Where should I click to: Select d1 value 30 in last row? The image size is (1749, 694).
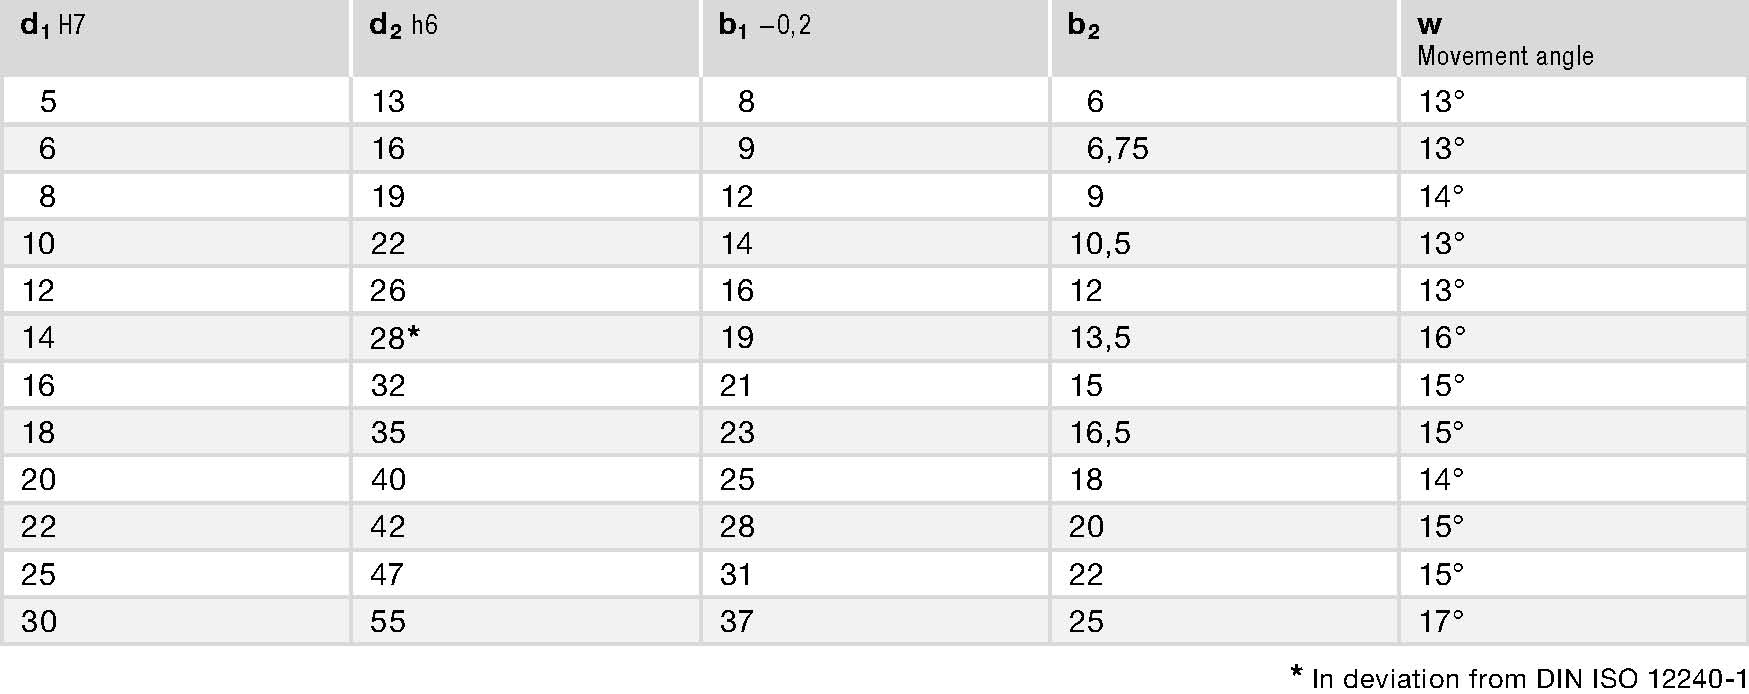coord(39,622)
